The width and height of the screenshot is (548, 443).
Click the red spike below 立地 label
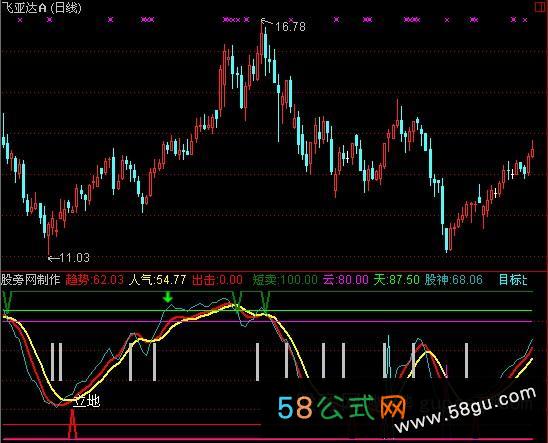(x=72, y=424)
